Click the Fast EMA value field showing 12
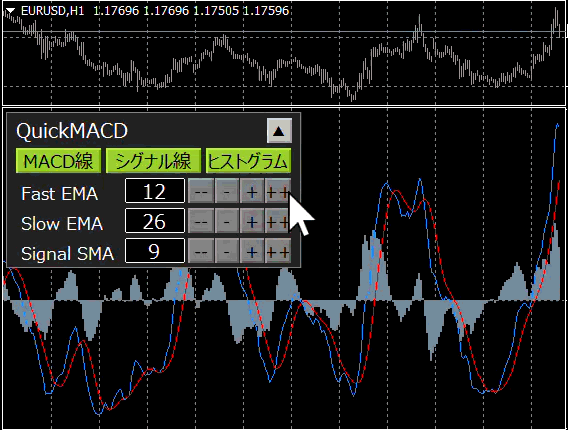The width and height of the screenshot is (568, 430). click(155, 191)
